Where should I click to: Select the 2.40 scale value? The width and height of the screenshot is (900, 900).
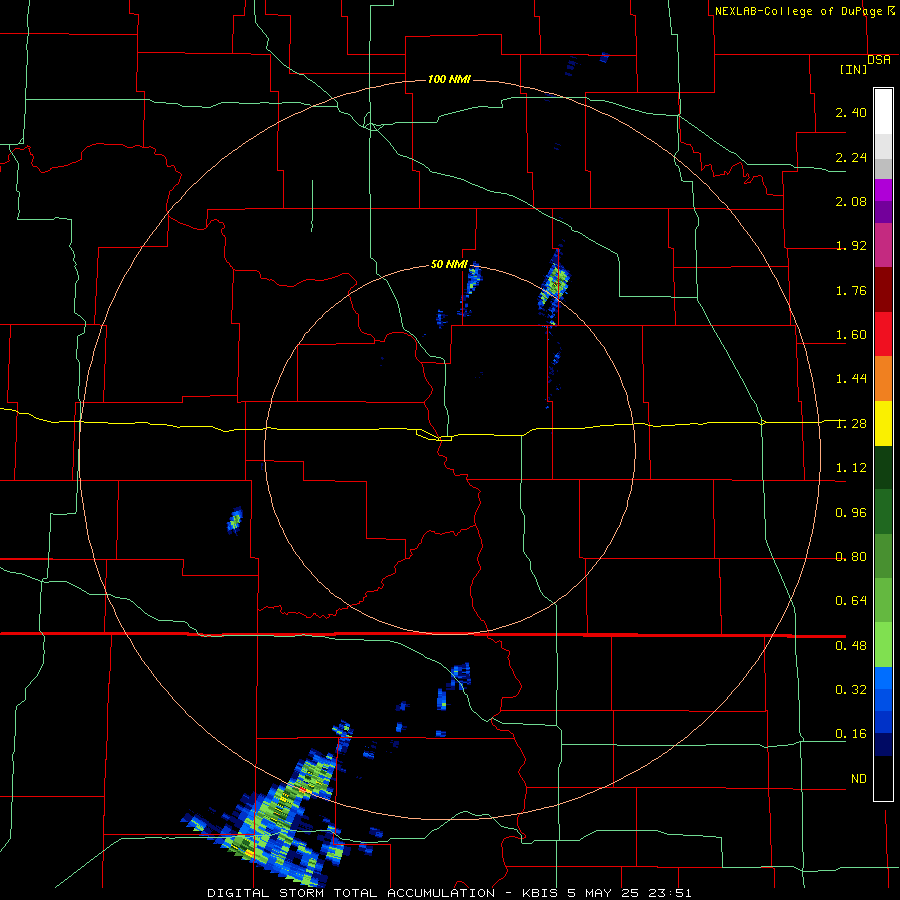(851, 112)
